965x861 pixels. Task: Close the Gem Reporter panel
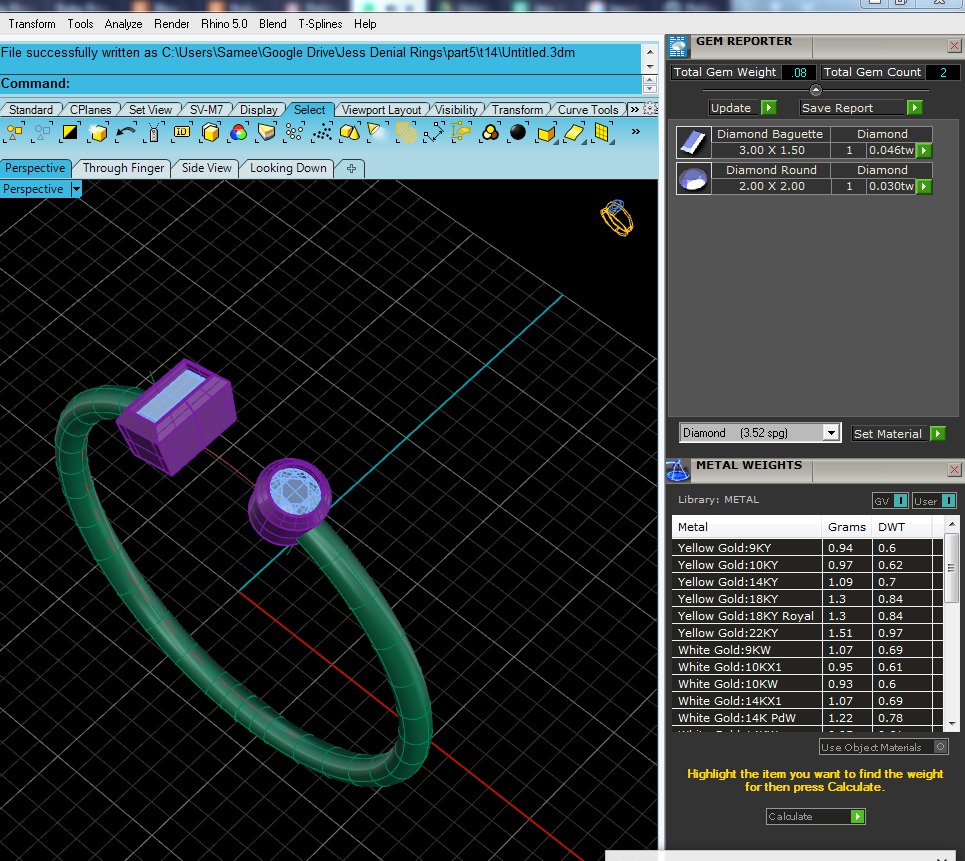pyautogui.click(x=954, y=46)
